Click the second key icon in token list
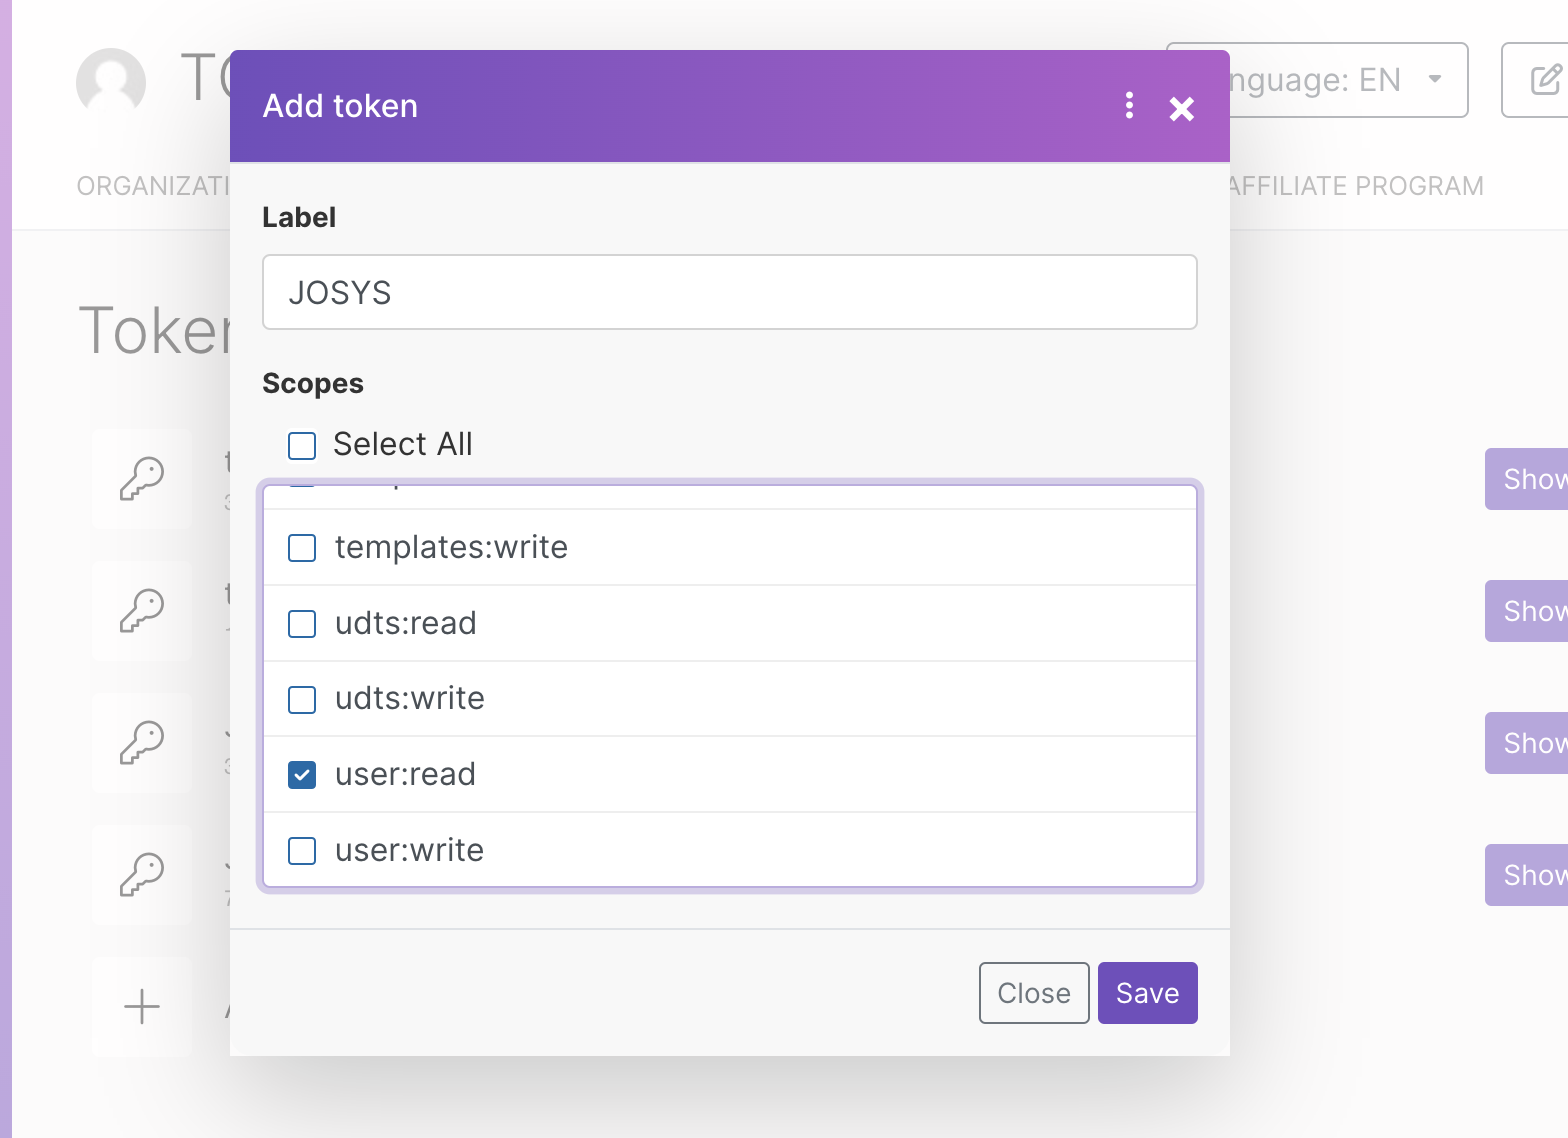 point(142,611)
